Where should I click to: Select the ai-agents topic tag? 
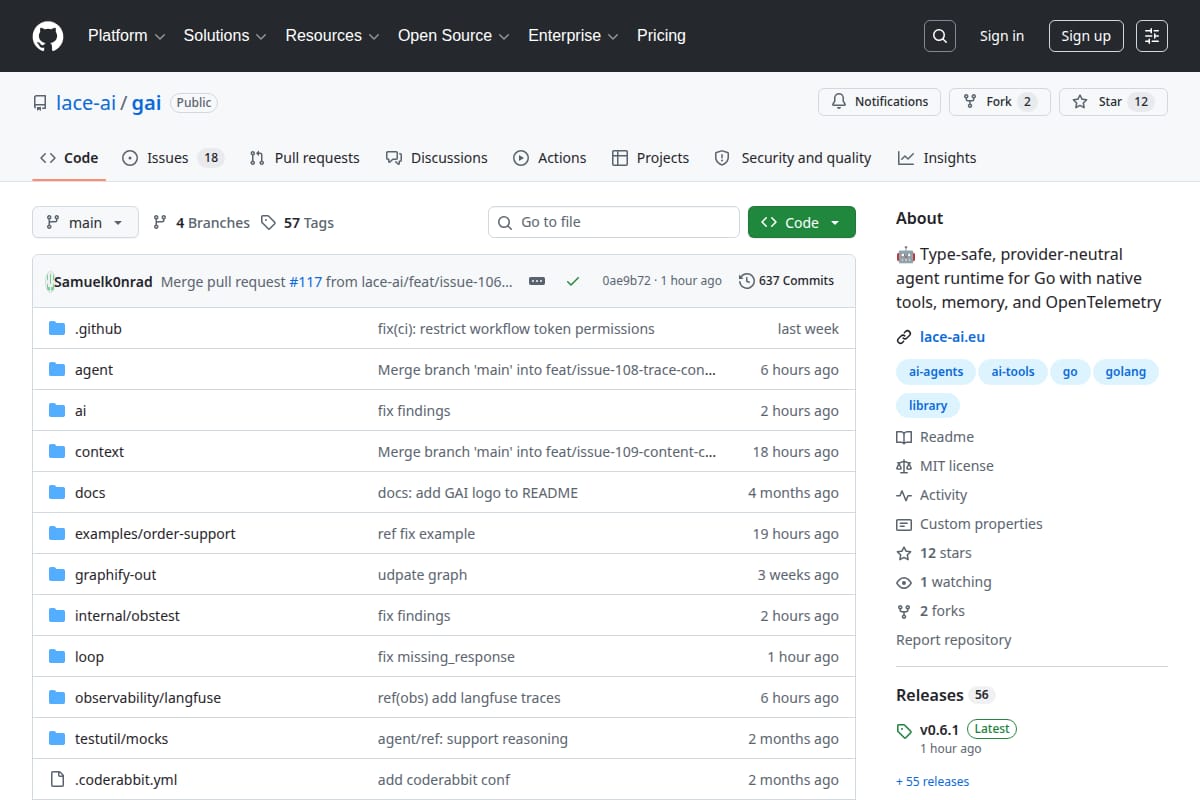[x=936, y=371]
